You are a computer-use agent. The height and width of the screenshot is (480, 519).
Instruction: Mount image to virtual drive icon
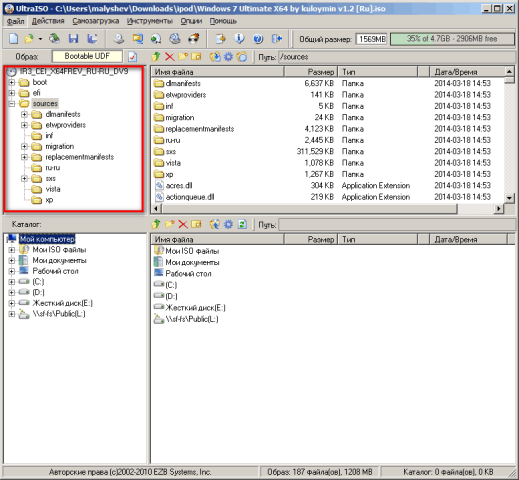pyautogui.click(x=175, y=39)
